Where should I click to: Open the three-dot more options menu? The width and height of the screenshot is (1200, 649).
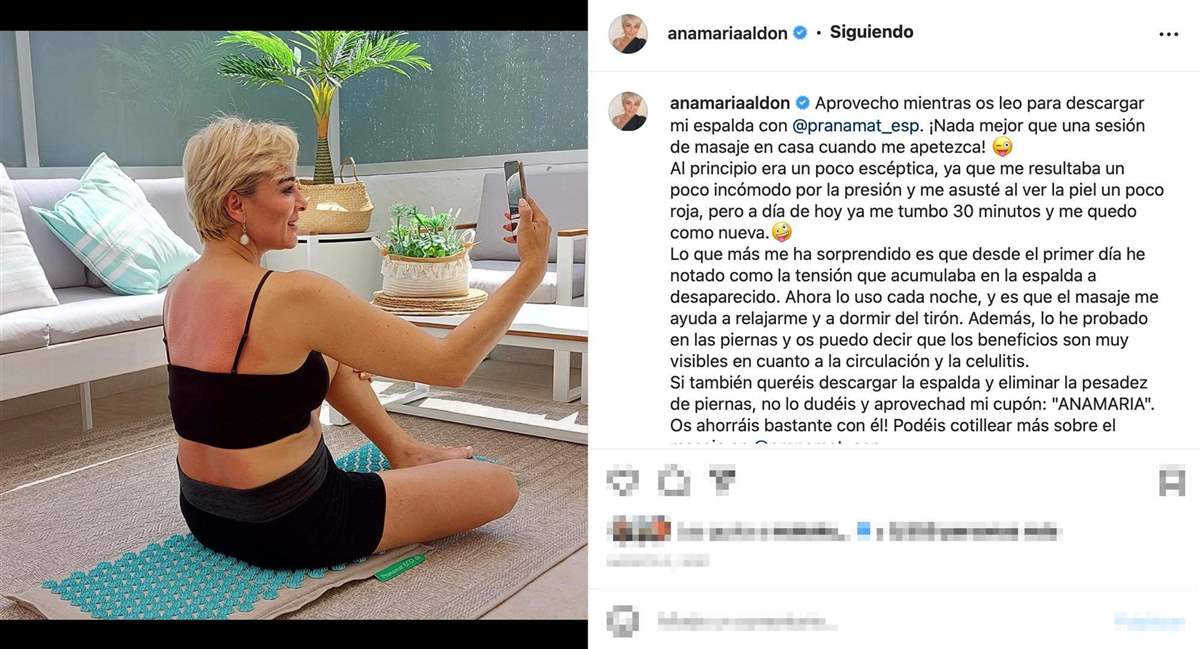click(1169, 34)
